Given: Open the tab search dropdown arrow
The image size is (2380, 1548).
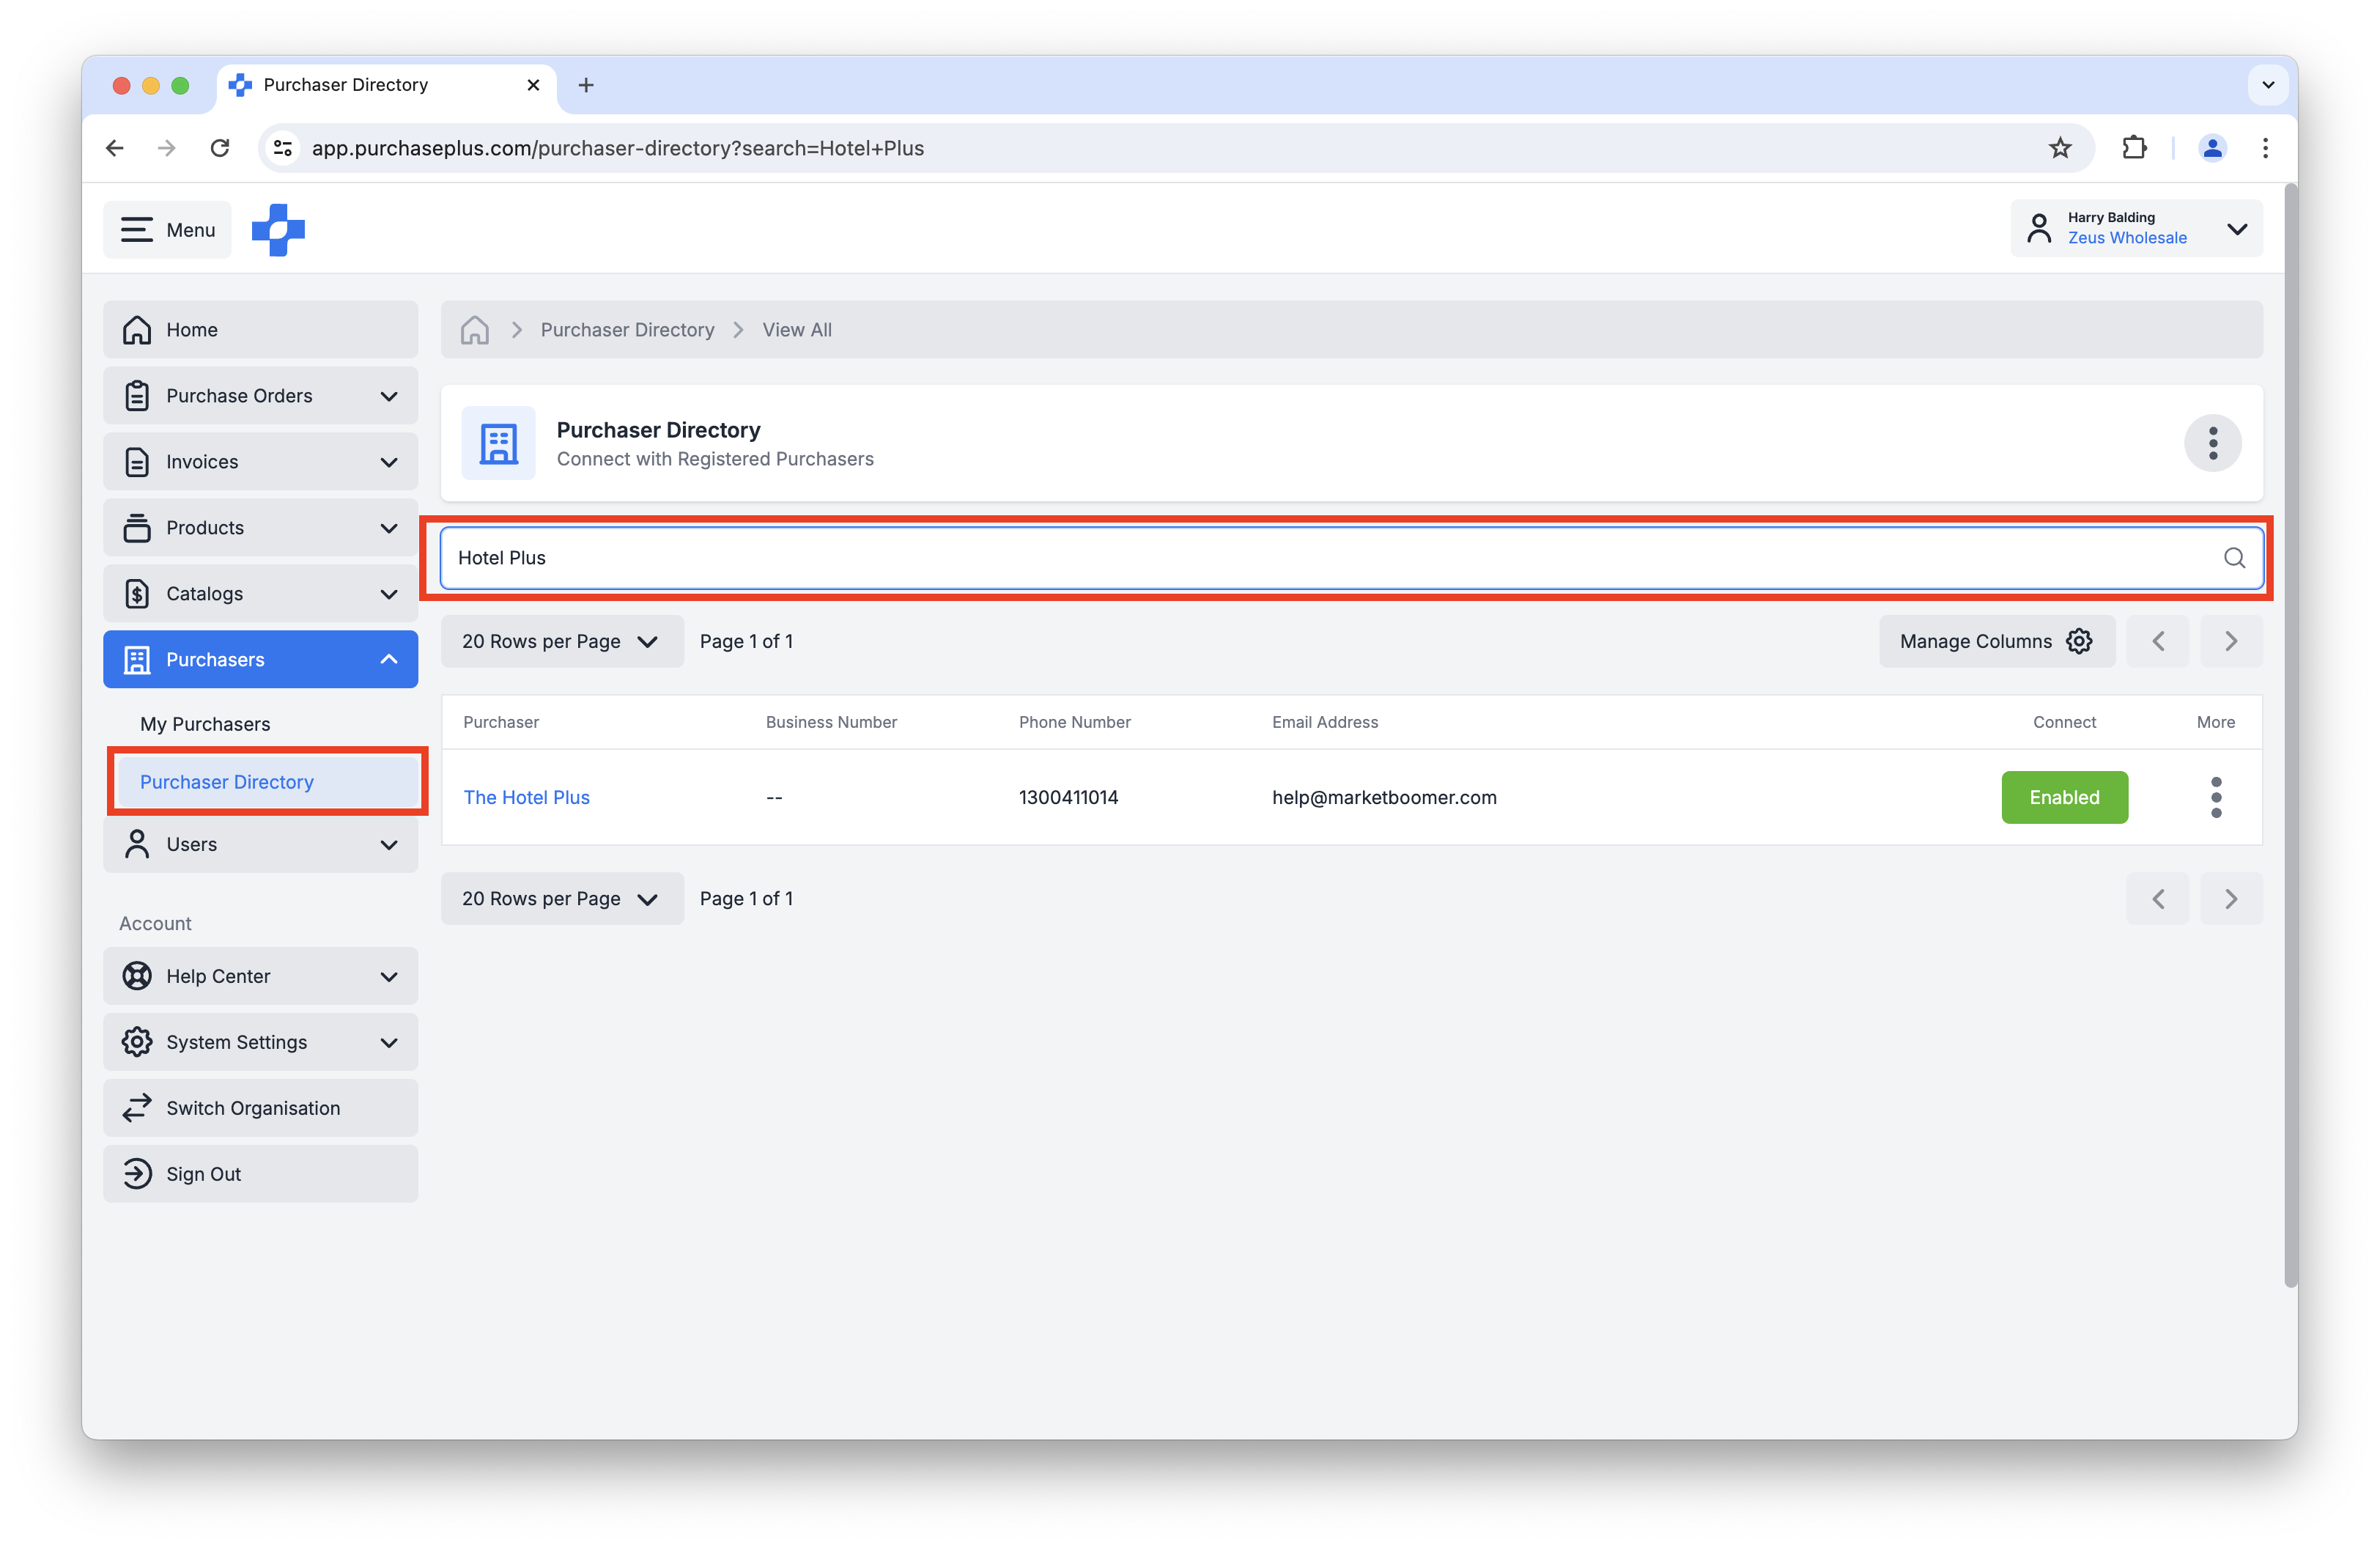Looking at the screenshot, I should [x=2267, y=85].
